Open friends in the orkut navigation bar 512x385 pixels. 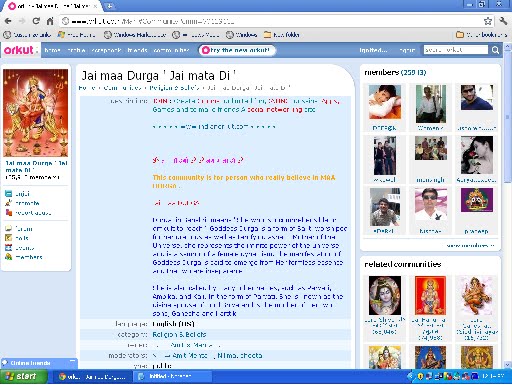[x=137, y=50]
